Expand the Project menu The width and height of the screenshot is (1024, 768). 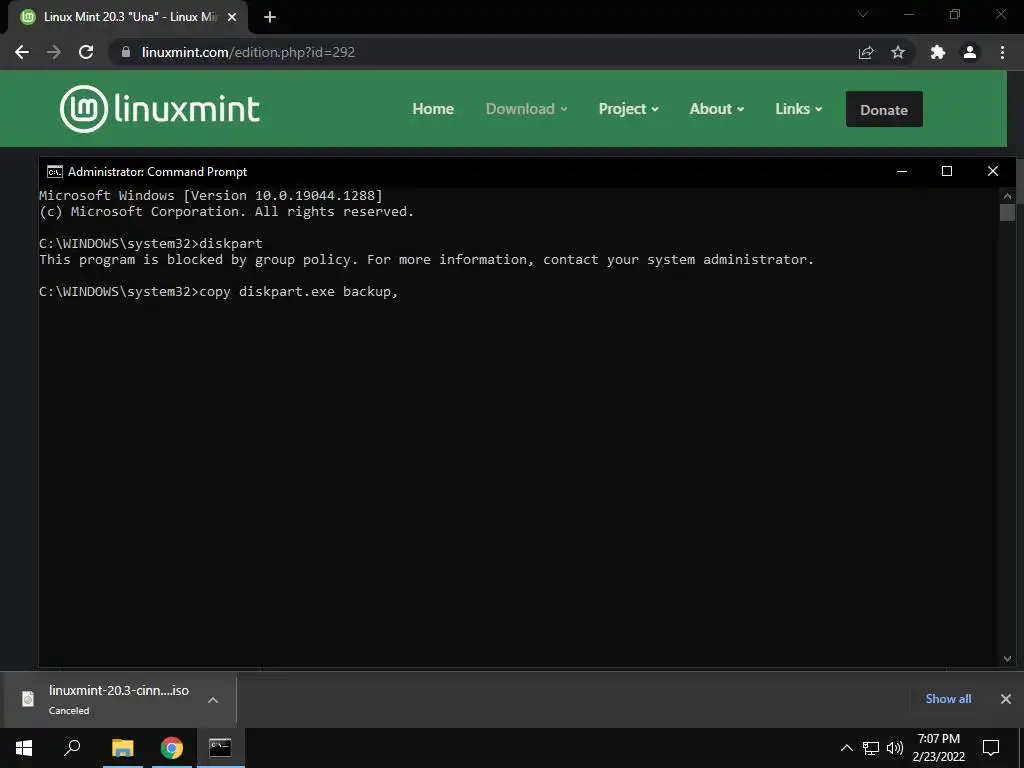coord(628,109)
